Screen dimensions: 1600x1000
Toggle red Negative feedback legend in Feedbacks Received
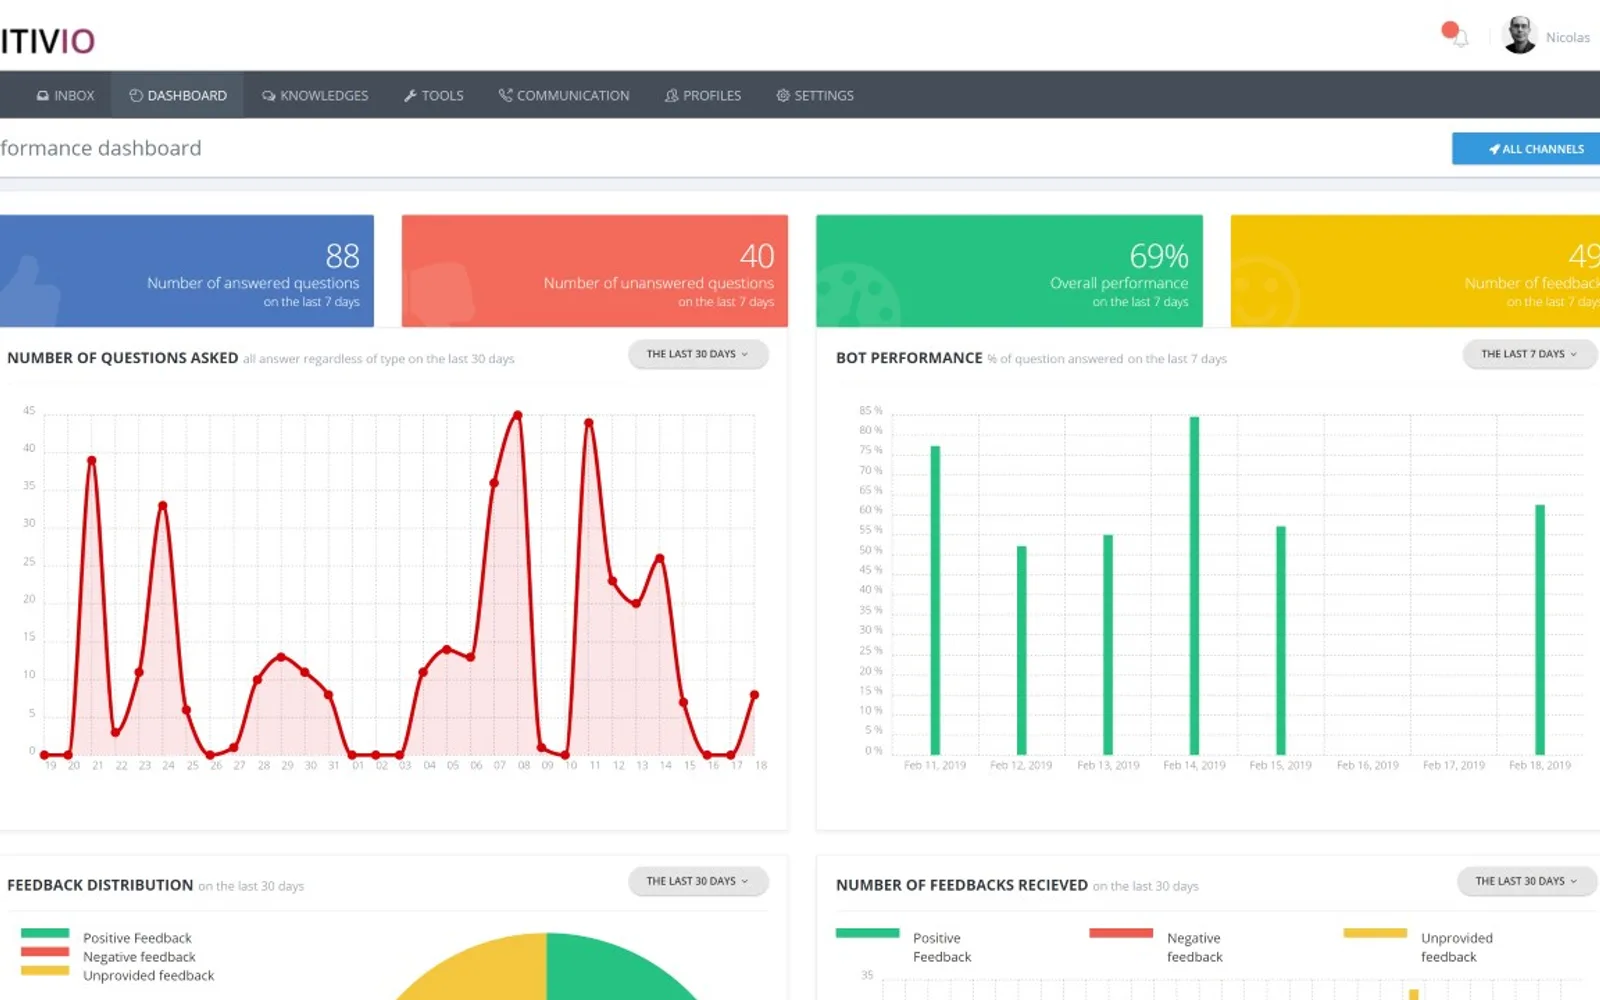[1156, 946]
